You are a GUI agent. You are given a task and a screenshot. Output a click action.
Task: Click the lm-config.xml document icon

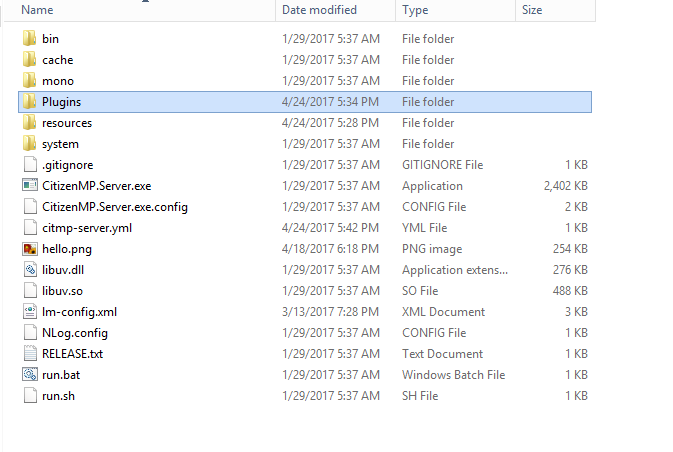[30, 312]
